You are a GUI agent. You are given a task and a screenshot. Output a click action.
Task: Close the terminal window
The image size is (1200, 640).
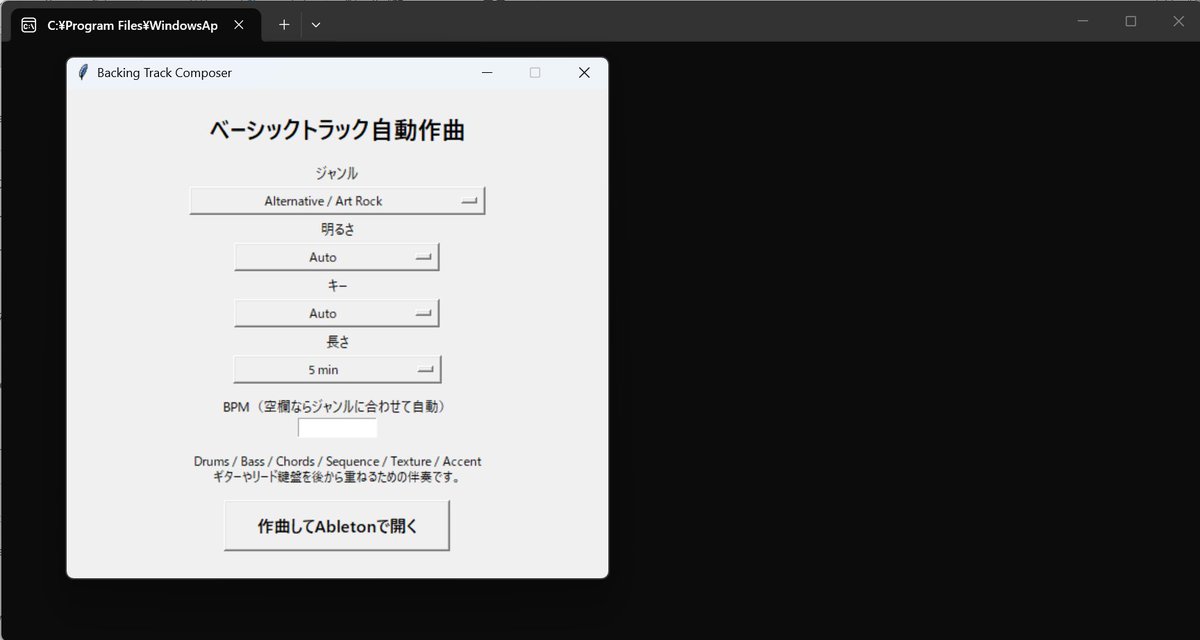(x=1177, y=21)
